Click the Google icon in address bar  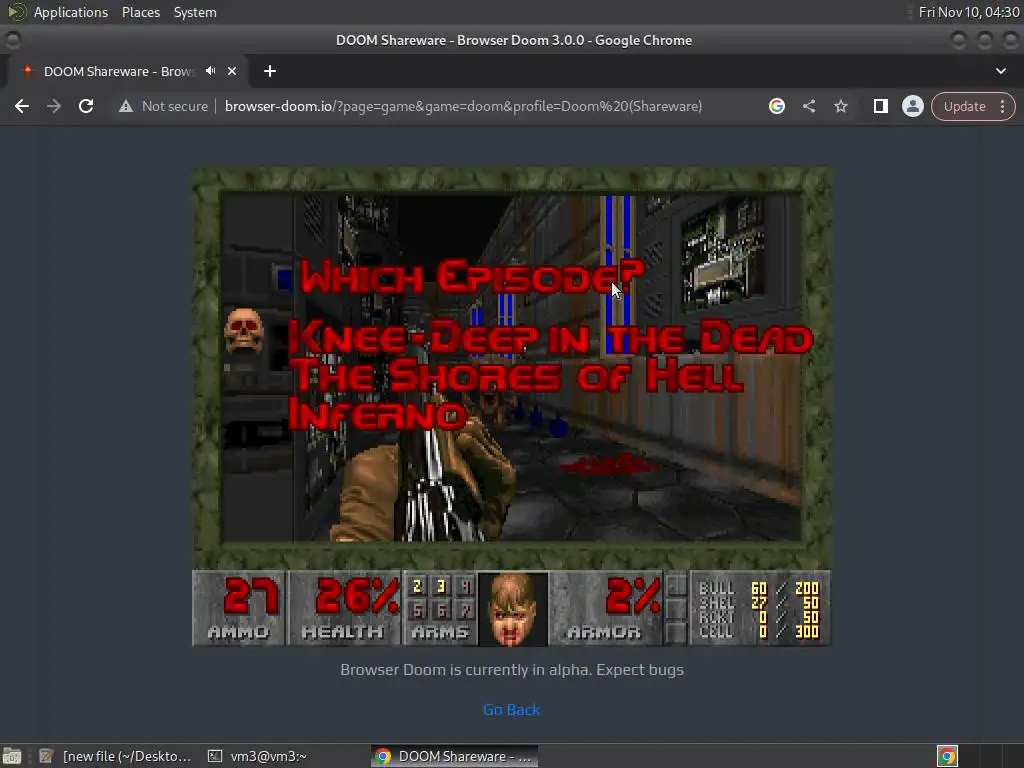point(776,106)
